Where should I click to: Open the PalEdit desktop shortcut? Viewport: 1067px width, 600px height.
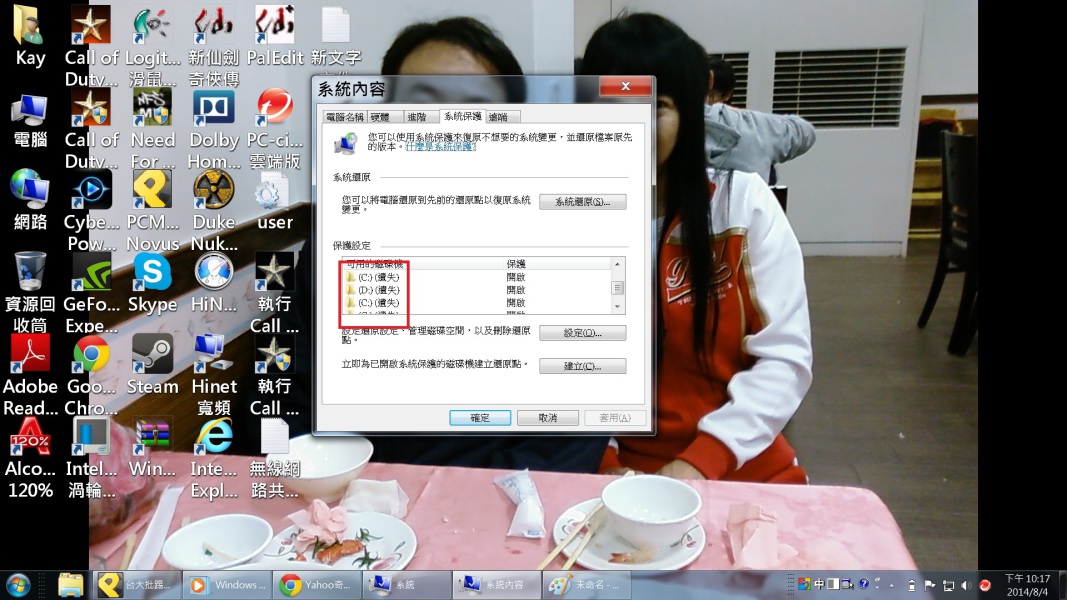[x=275, y=35]
